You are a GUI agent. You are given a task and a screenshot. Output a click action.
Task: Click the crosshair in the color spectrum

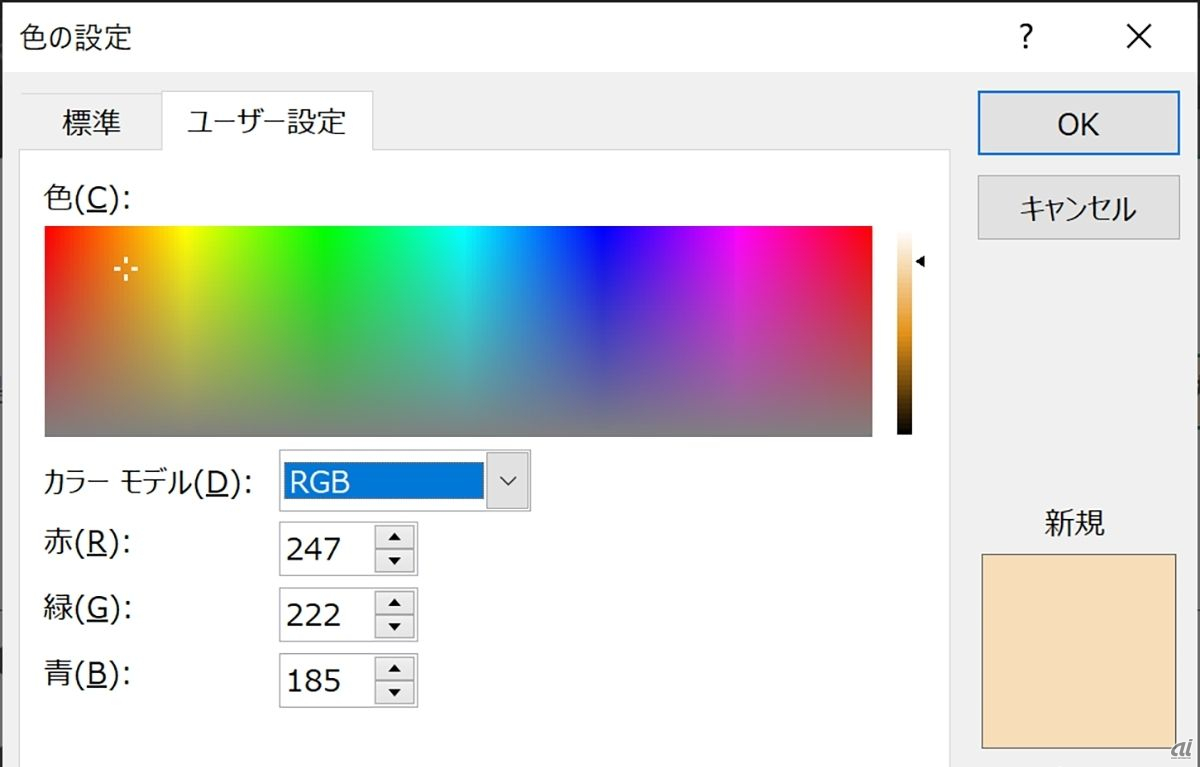(126, 268)
